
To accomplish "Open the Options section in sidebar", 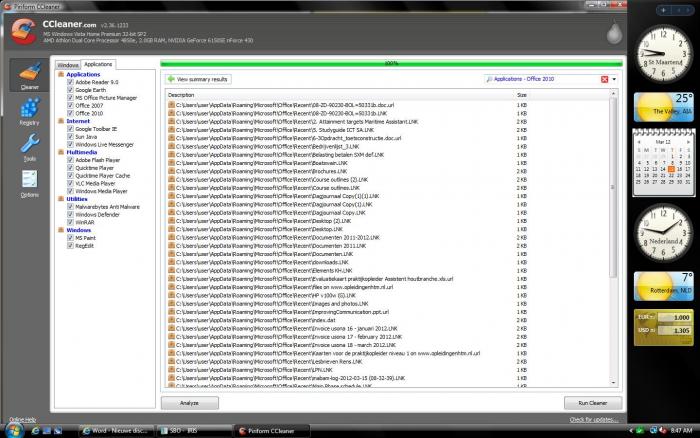I will coord(29,184).
